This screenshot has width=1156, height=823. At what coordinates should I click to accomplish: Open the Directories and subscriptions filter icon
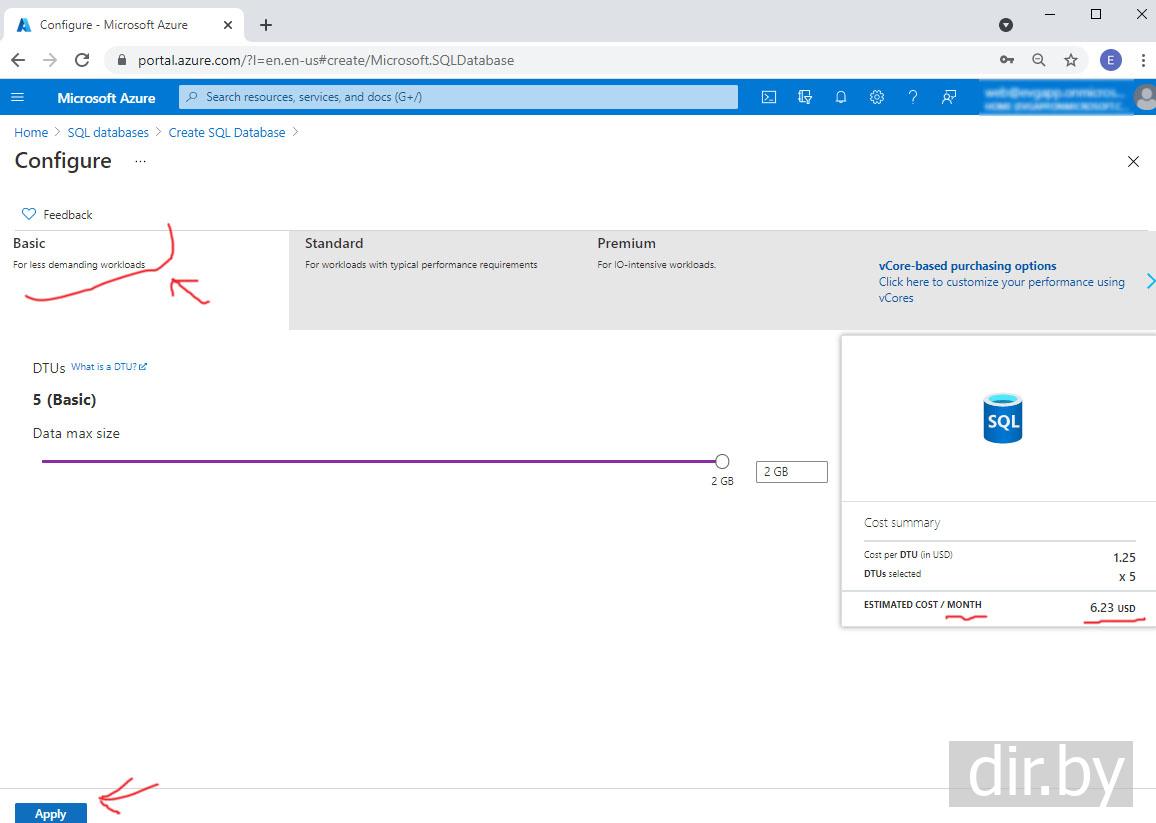tap(805, 97)
